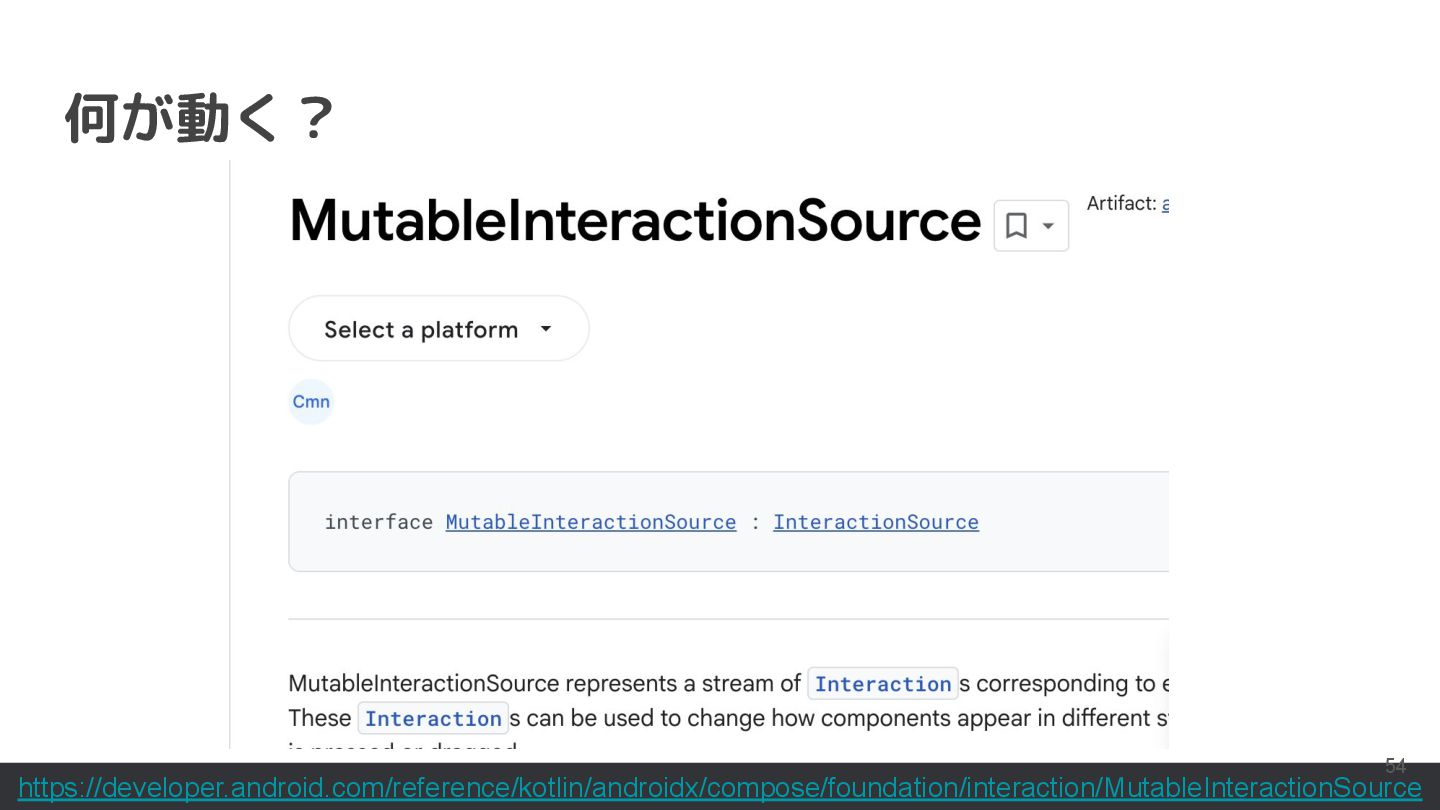
Task: Click the Cmn platform badge
Action: (x=311, y=402)
